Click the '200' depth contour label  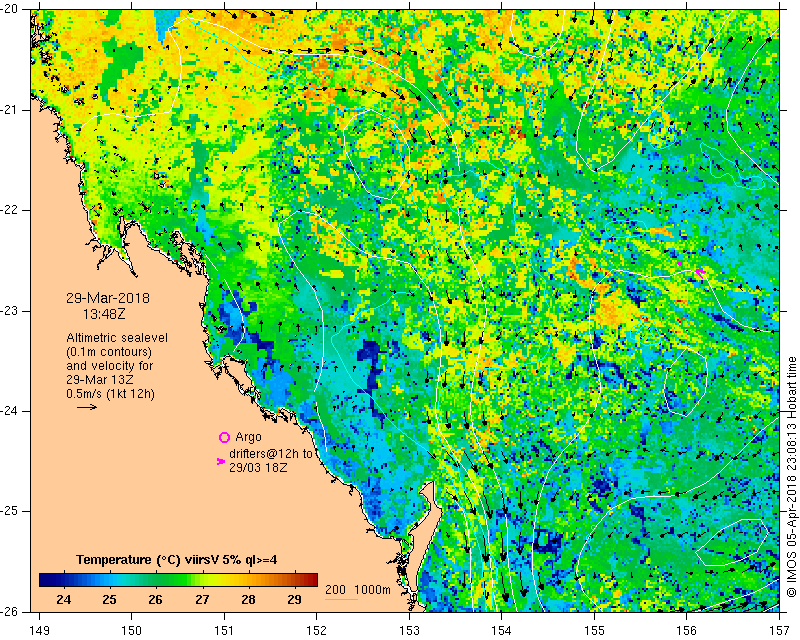335,590
